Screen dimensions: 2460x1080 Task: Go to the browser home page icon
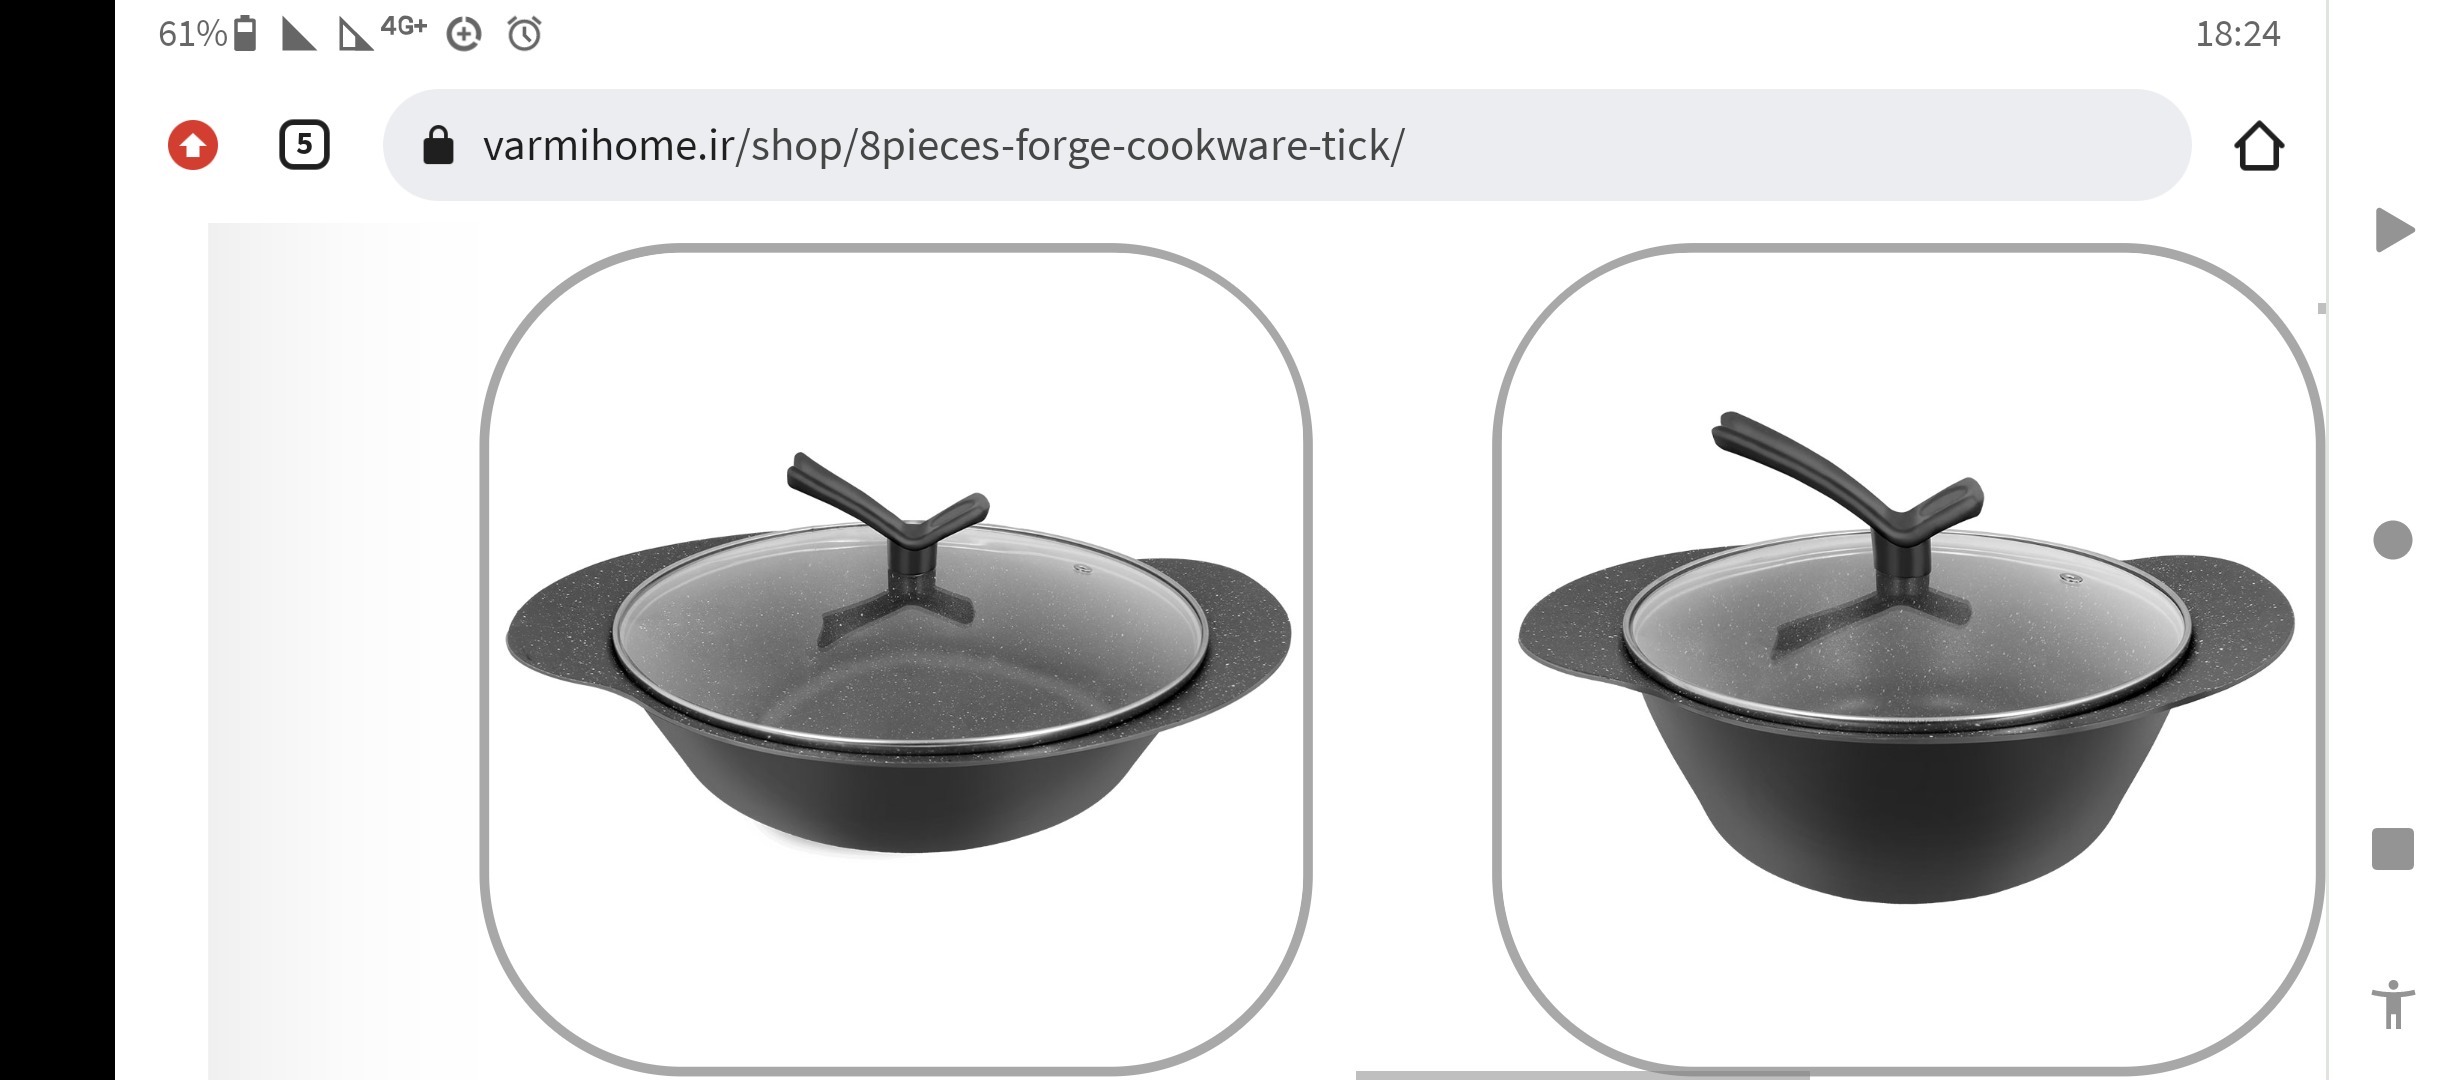(2258, 146)
